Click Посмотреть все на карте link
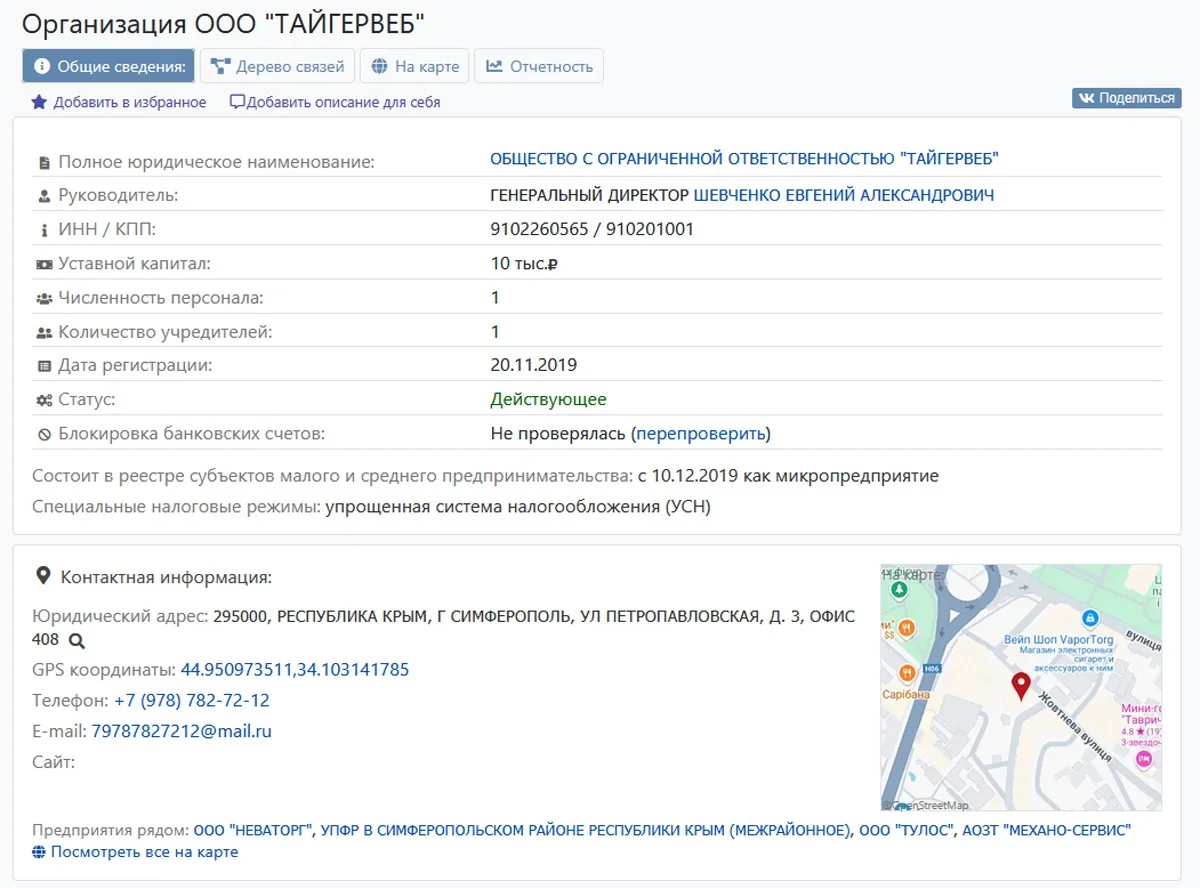The width and height of the screenshot is (1200, 888). (x=144, y=852)
